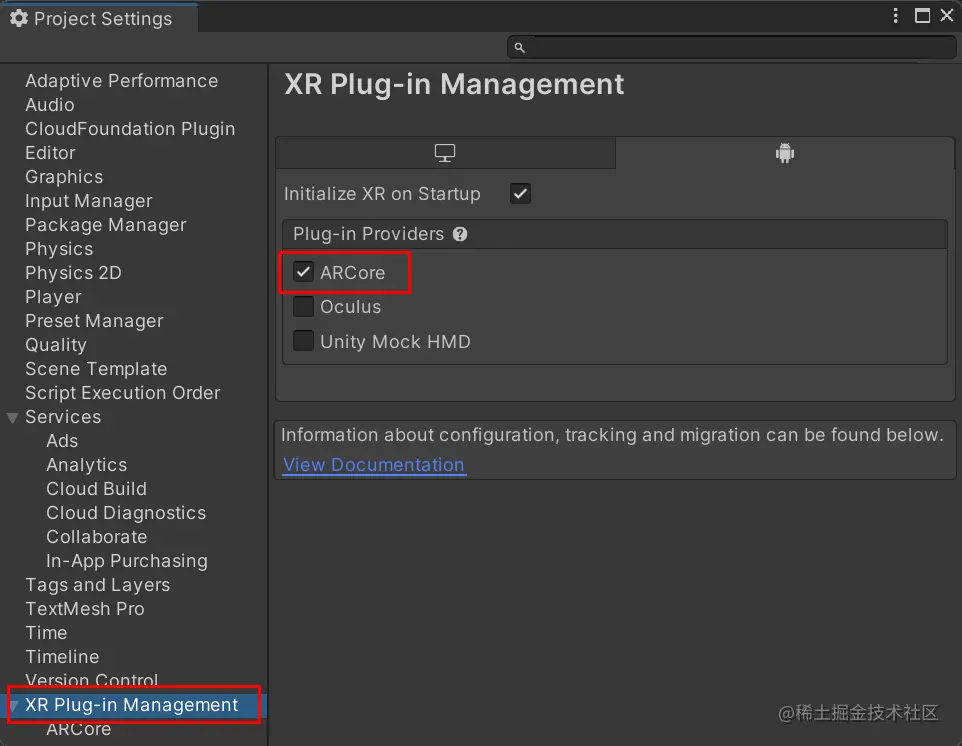Open Ads under Services

(62, 440)
